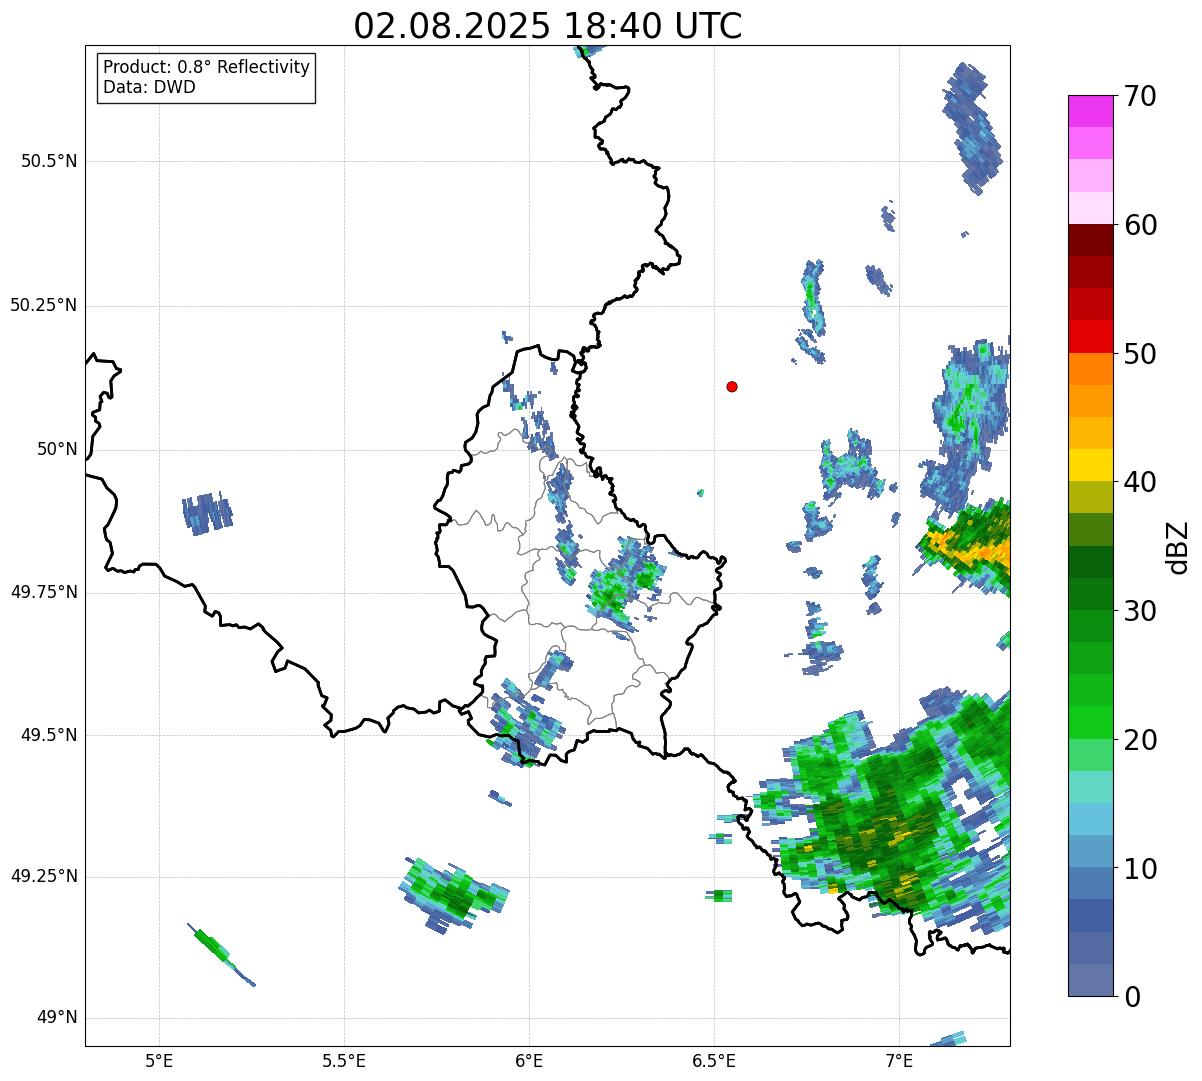
Task: Click the 6.5°E longitude label
Action: (x=714, y=1060)
